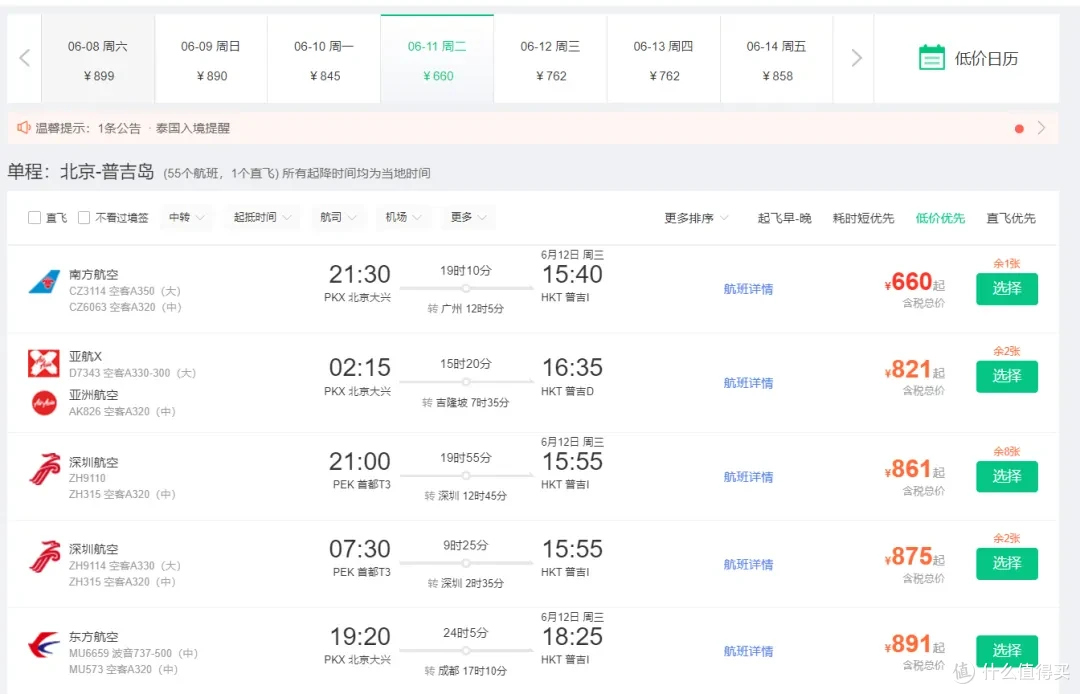Open the 更多 filter dropdown
Viewport: 1080px width, 694px height.
[468, 218]
